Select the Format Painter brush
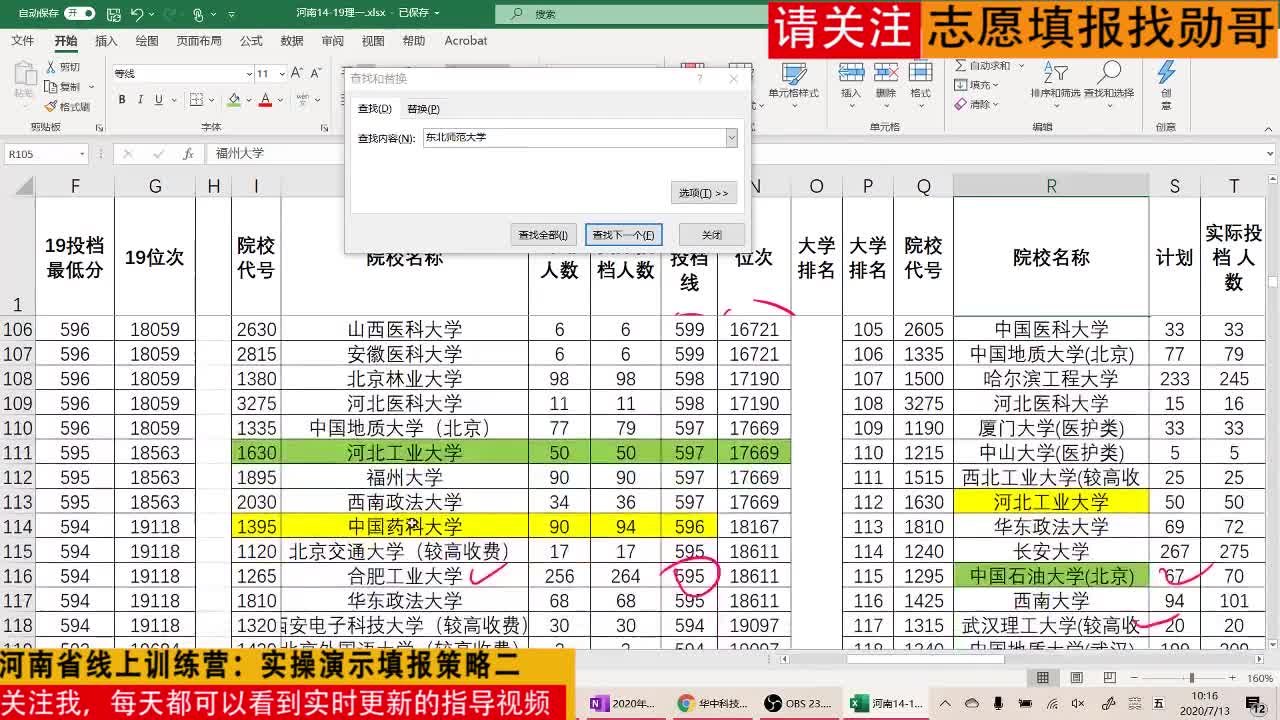1280x720 pixels. (x=51, y=107)
